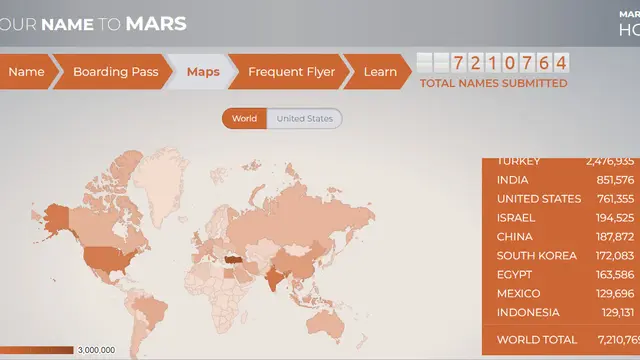The height and width of the screenshot is (360, 640).
Task: Click Greenland on the world map
Action: (161, 184)
